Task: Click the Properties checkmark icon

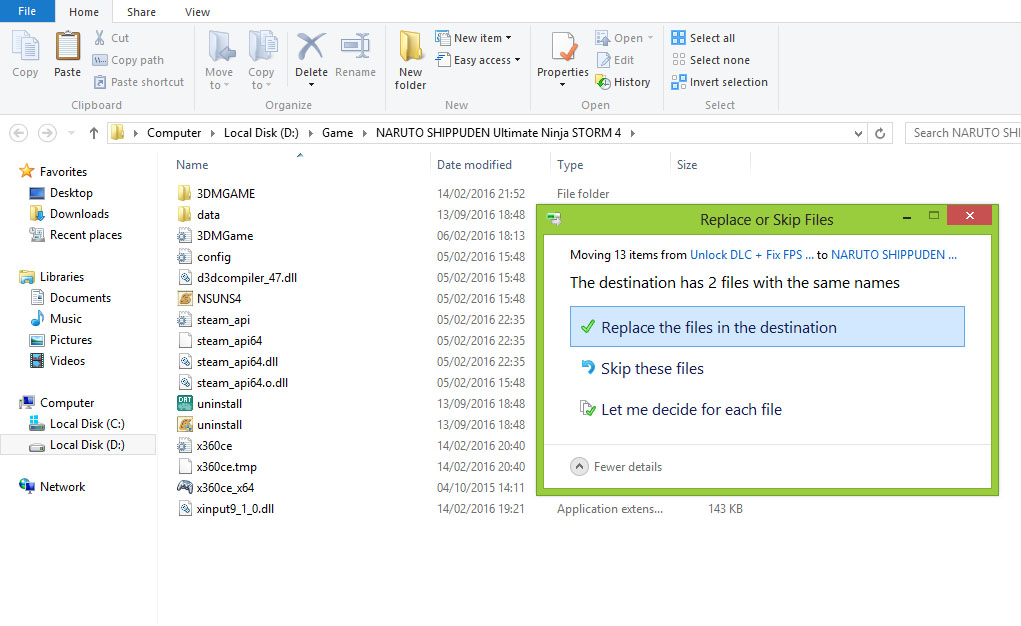Action: (563, 47)
